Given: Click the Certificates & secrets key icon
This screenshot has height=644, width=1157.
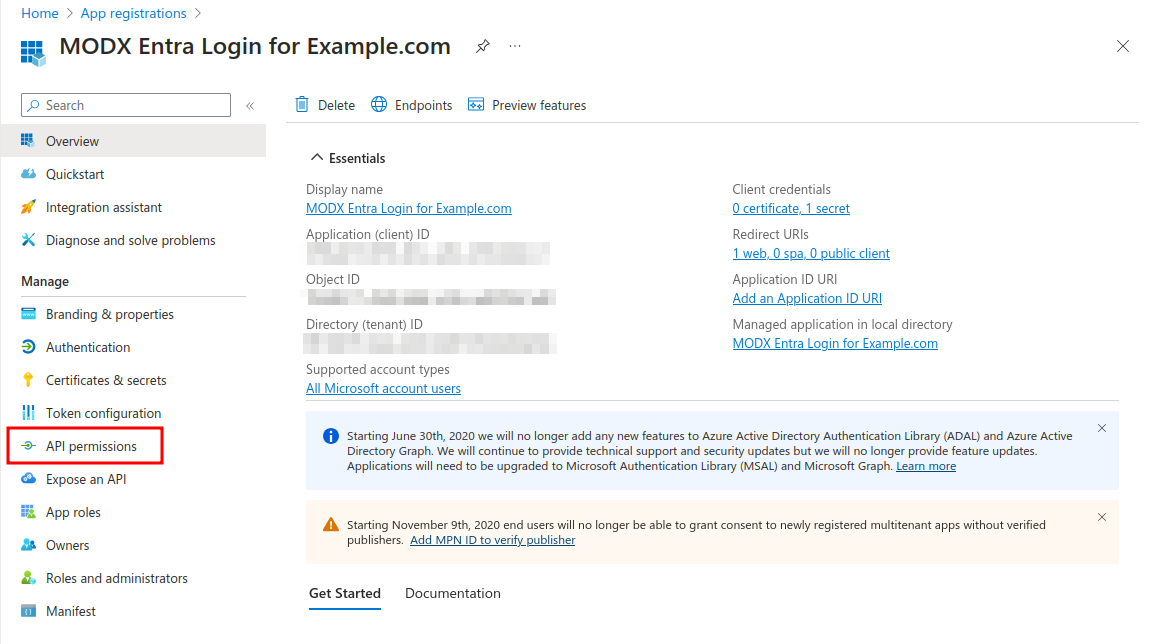Looking at the screenshot, I should point(28,380).
